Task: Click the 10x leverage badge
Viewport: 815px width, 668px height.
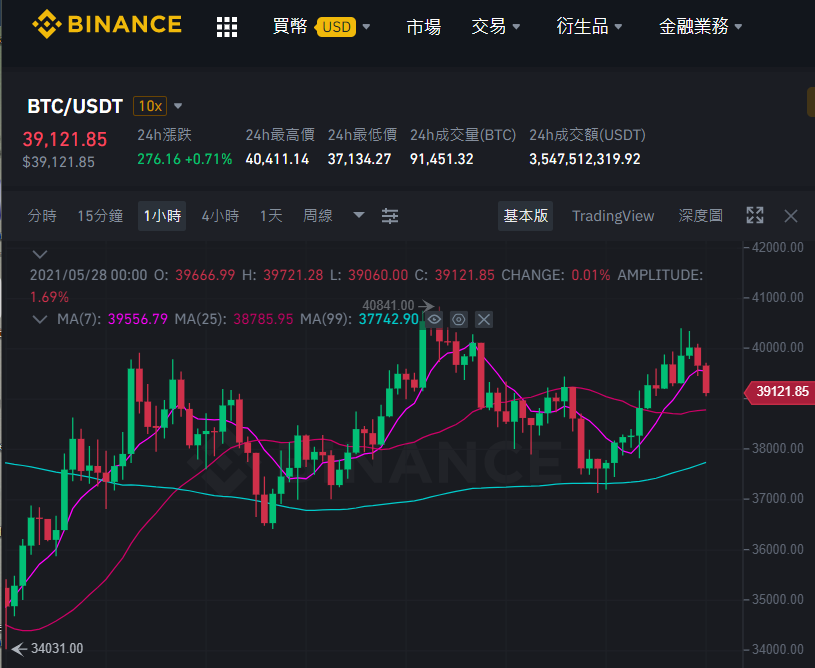Action: (150, 106)
